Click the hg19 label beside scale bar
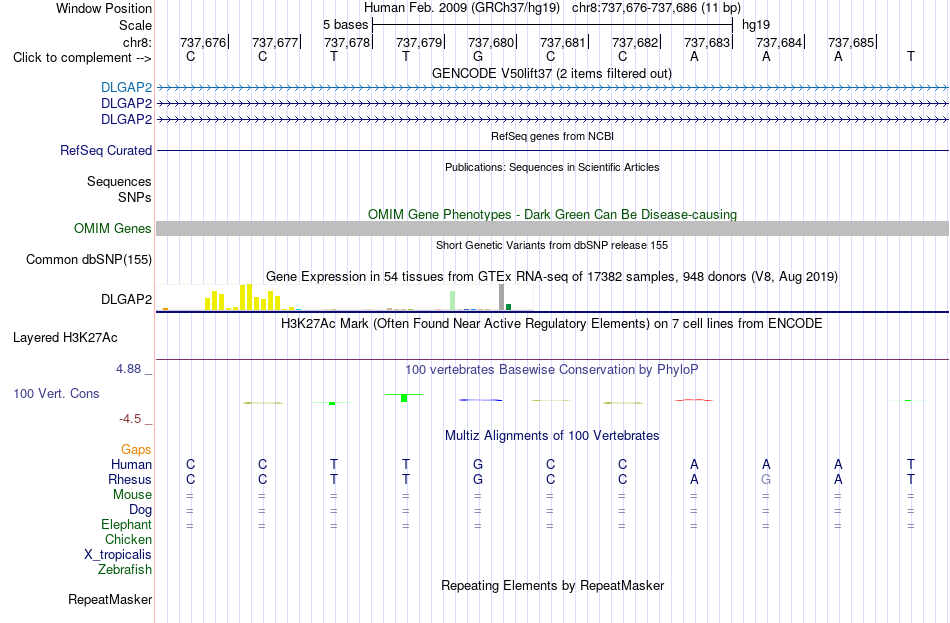Screen dimensions: 950x623 pos(756,25)
